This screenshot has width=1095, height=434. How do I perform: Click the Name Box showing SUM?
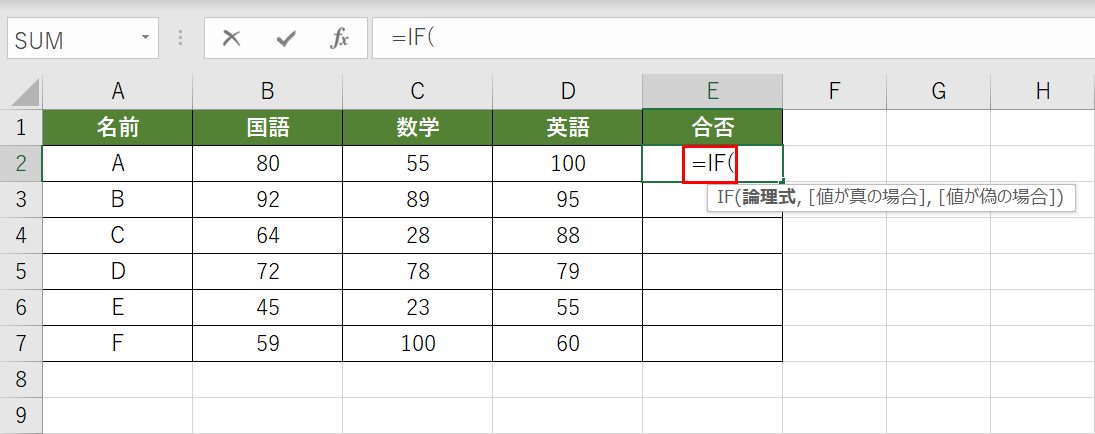coord(70,40)
